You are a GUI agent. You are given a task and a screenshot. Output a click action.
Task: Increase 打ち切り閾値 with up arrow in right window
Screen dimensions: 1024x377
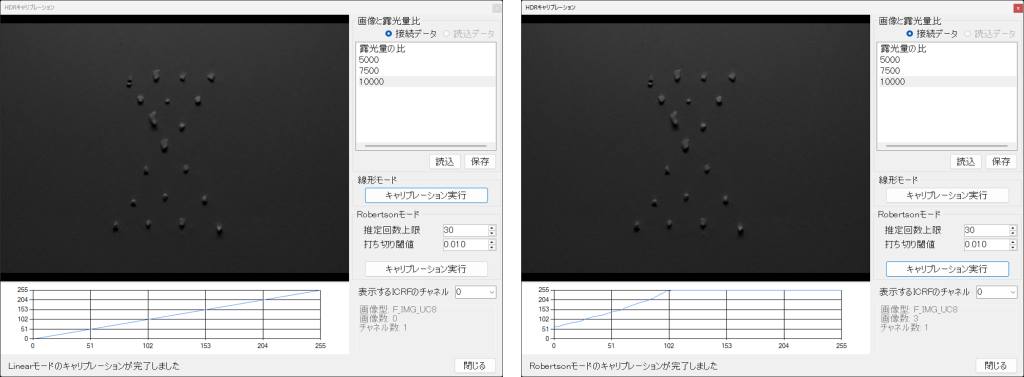[1013, 242]
